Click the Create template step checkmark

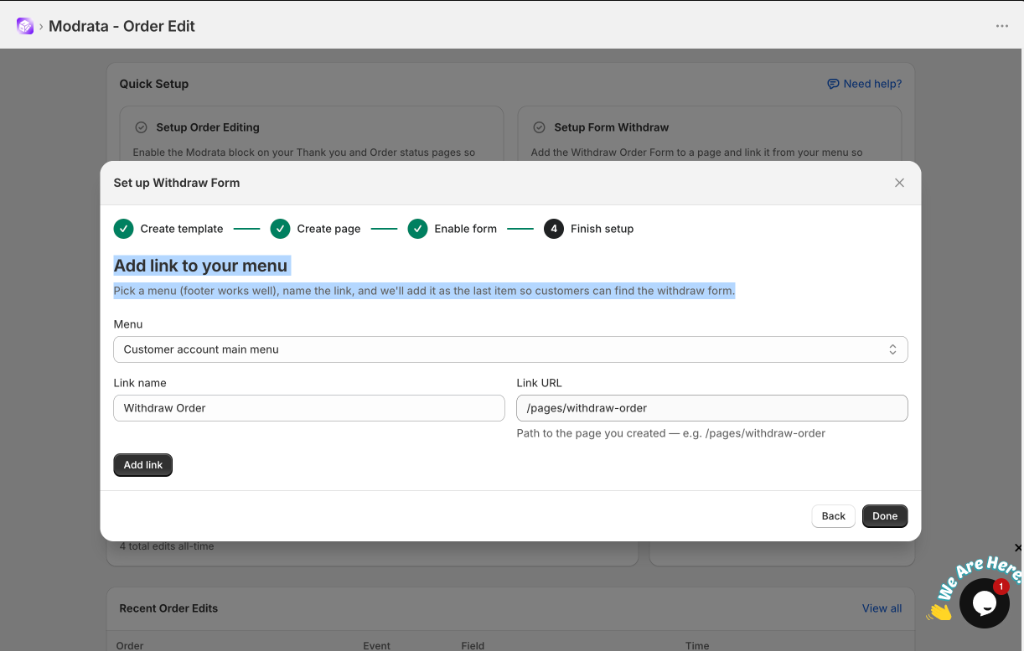coord(123,229)
